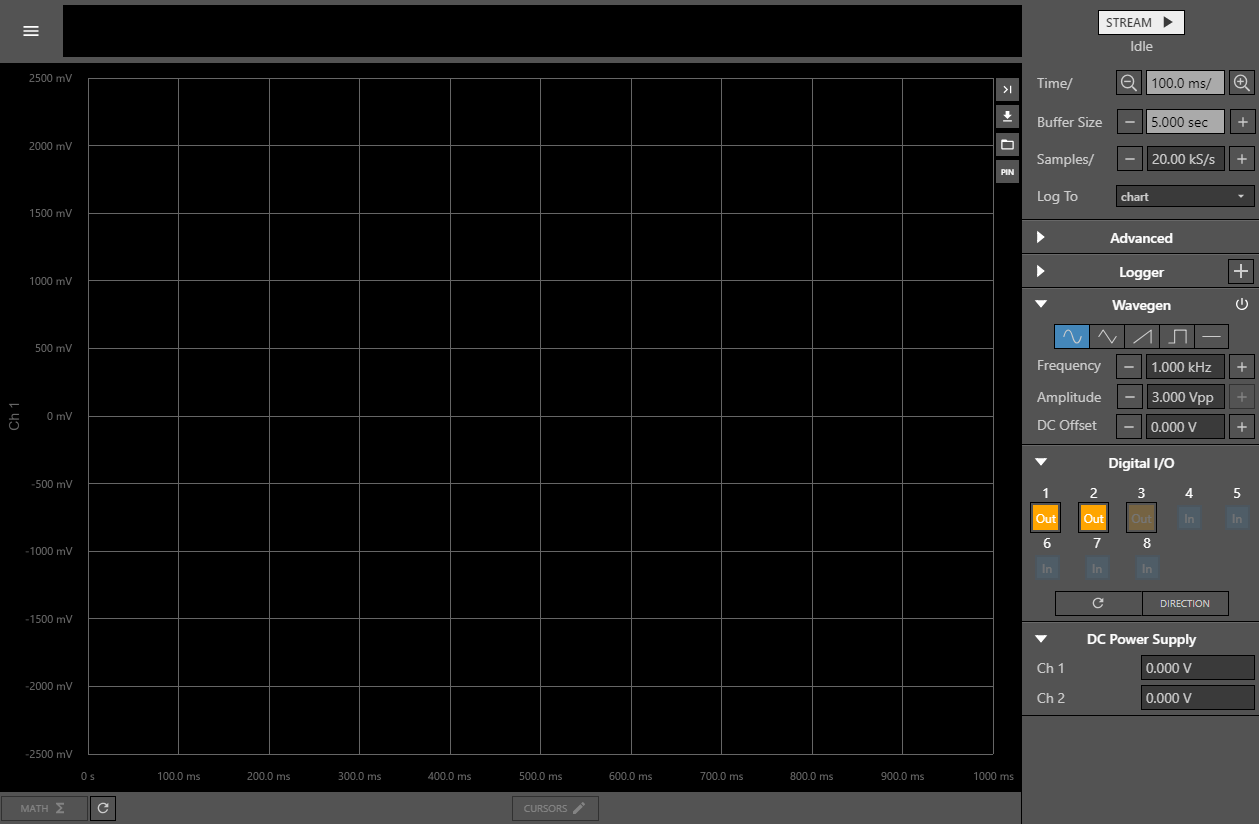The height and width of the screenshot is (824, 1259).
Task: Select the square waveform icon
Action: (1177, 336)
